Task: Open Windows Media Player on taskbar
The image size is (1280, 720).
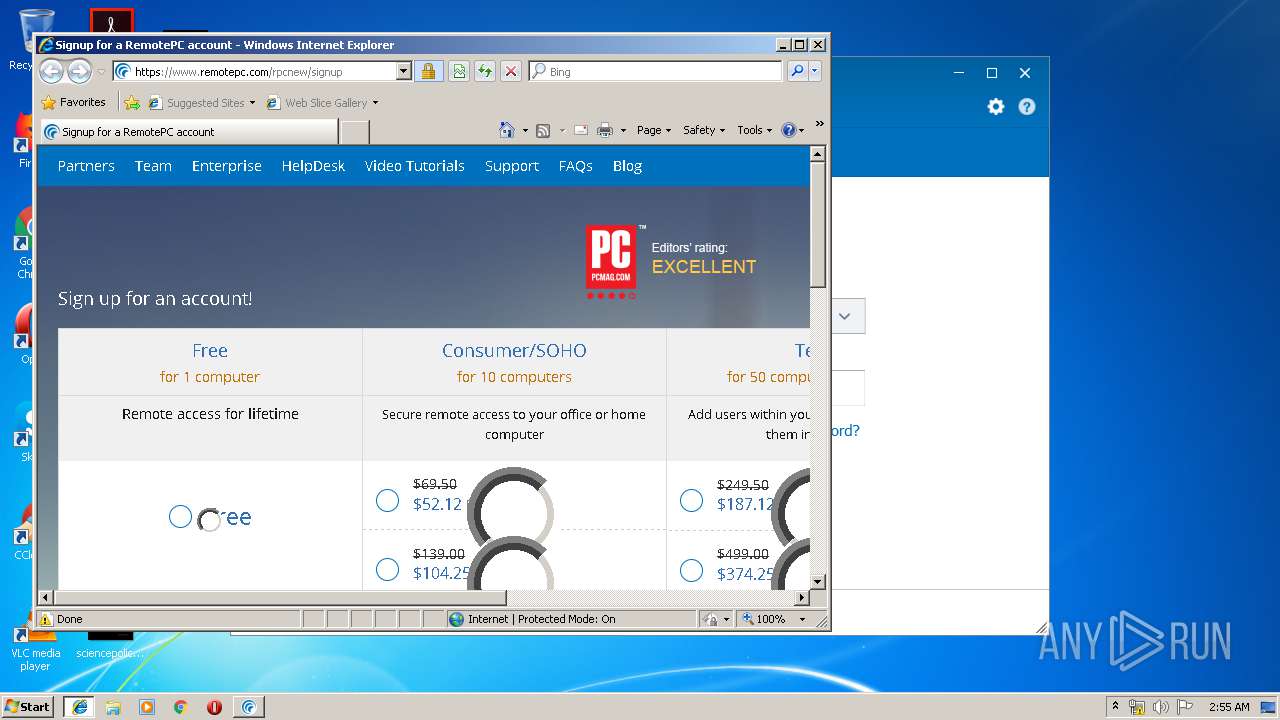Action: (x=147, y=707)
